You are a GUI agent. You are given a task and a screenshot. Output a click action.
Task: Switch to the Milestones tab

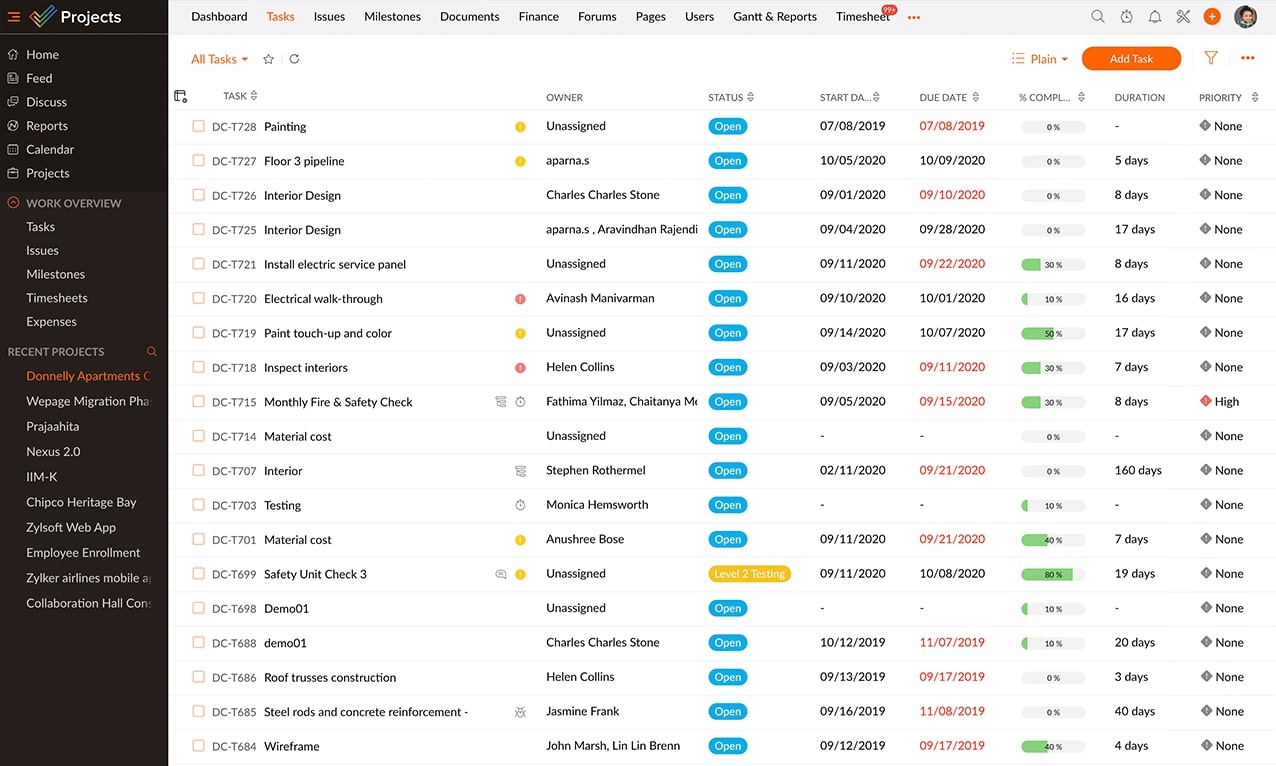point(392,17)
